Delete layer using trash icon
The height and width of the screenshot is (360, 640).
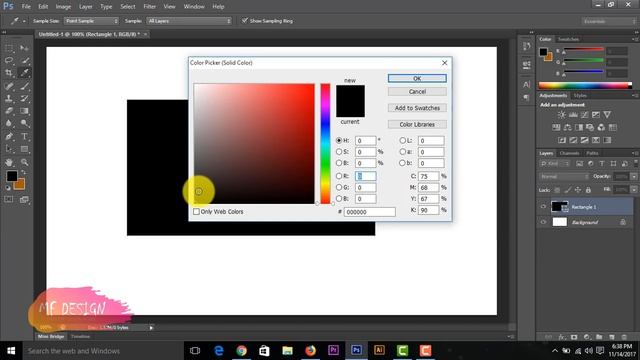[624, 337]
